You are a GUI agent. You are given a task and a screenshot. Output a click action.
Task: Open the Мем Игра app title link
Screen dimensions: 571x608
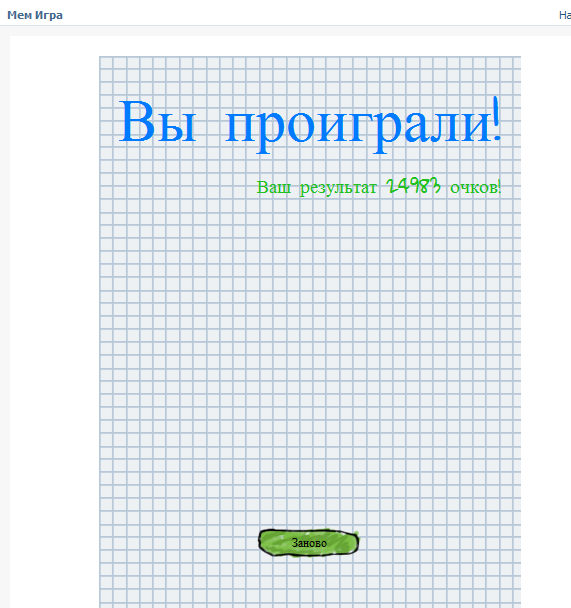(x=35, y=15)
